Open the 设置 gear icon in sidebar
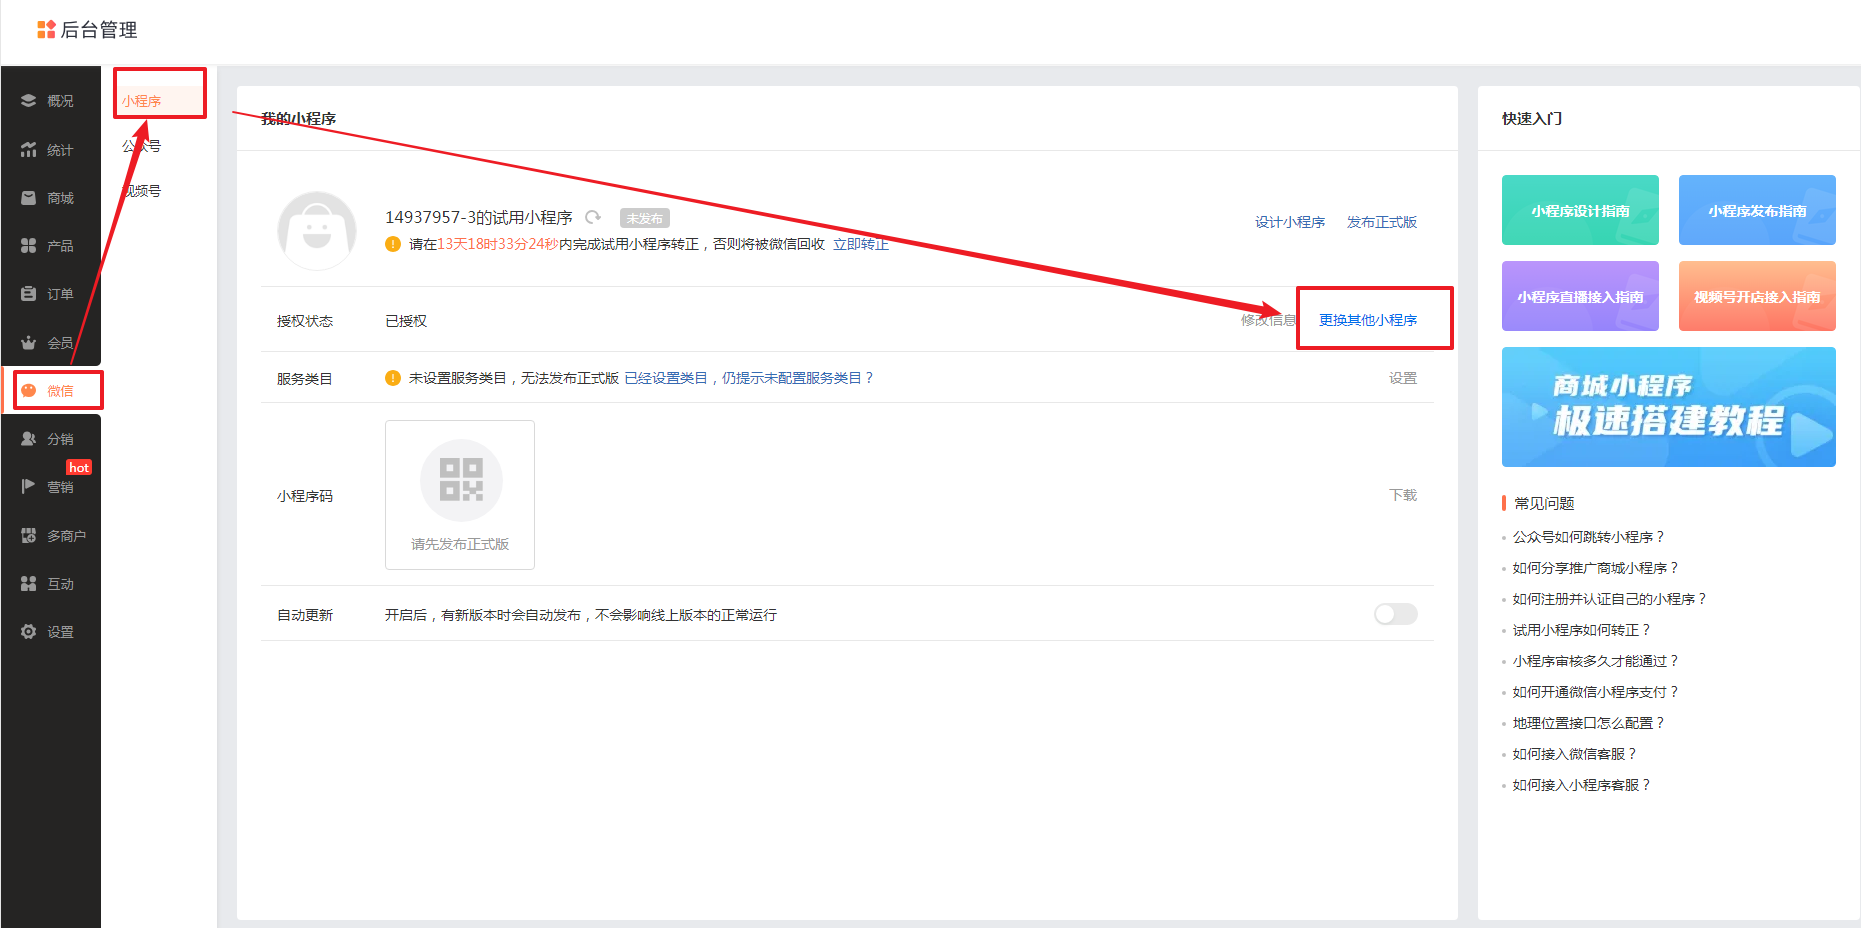1861x928 pixels. 28,632
